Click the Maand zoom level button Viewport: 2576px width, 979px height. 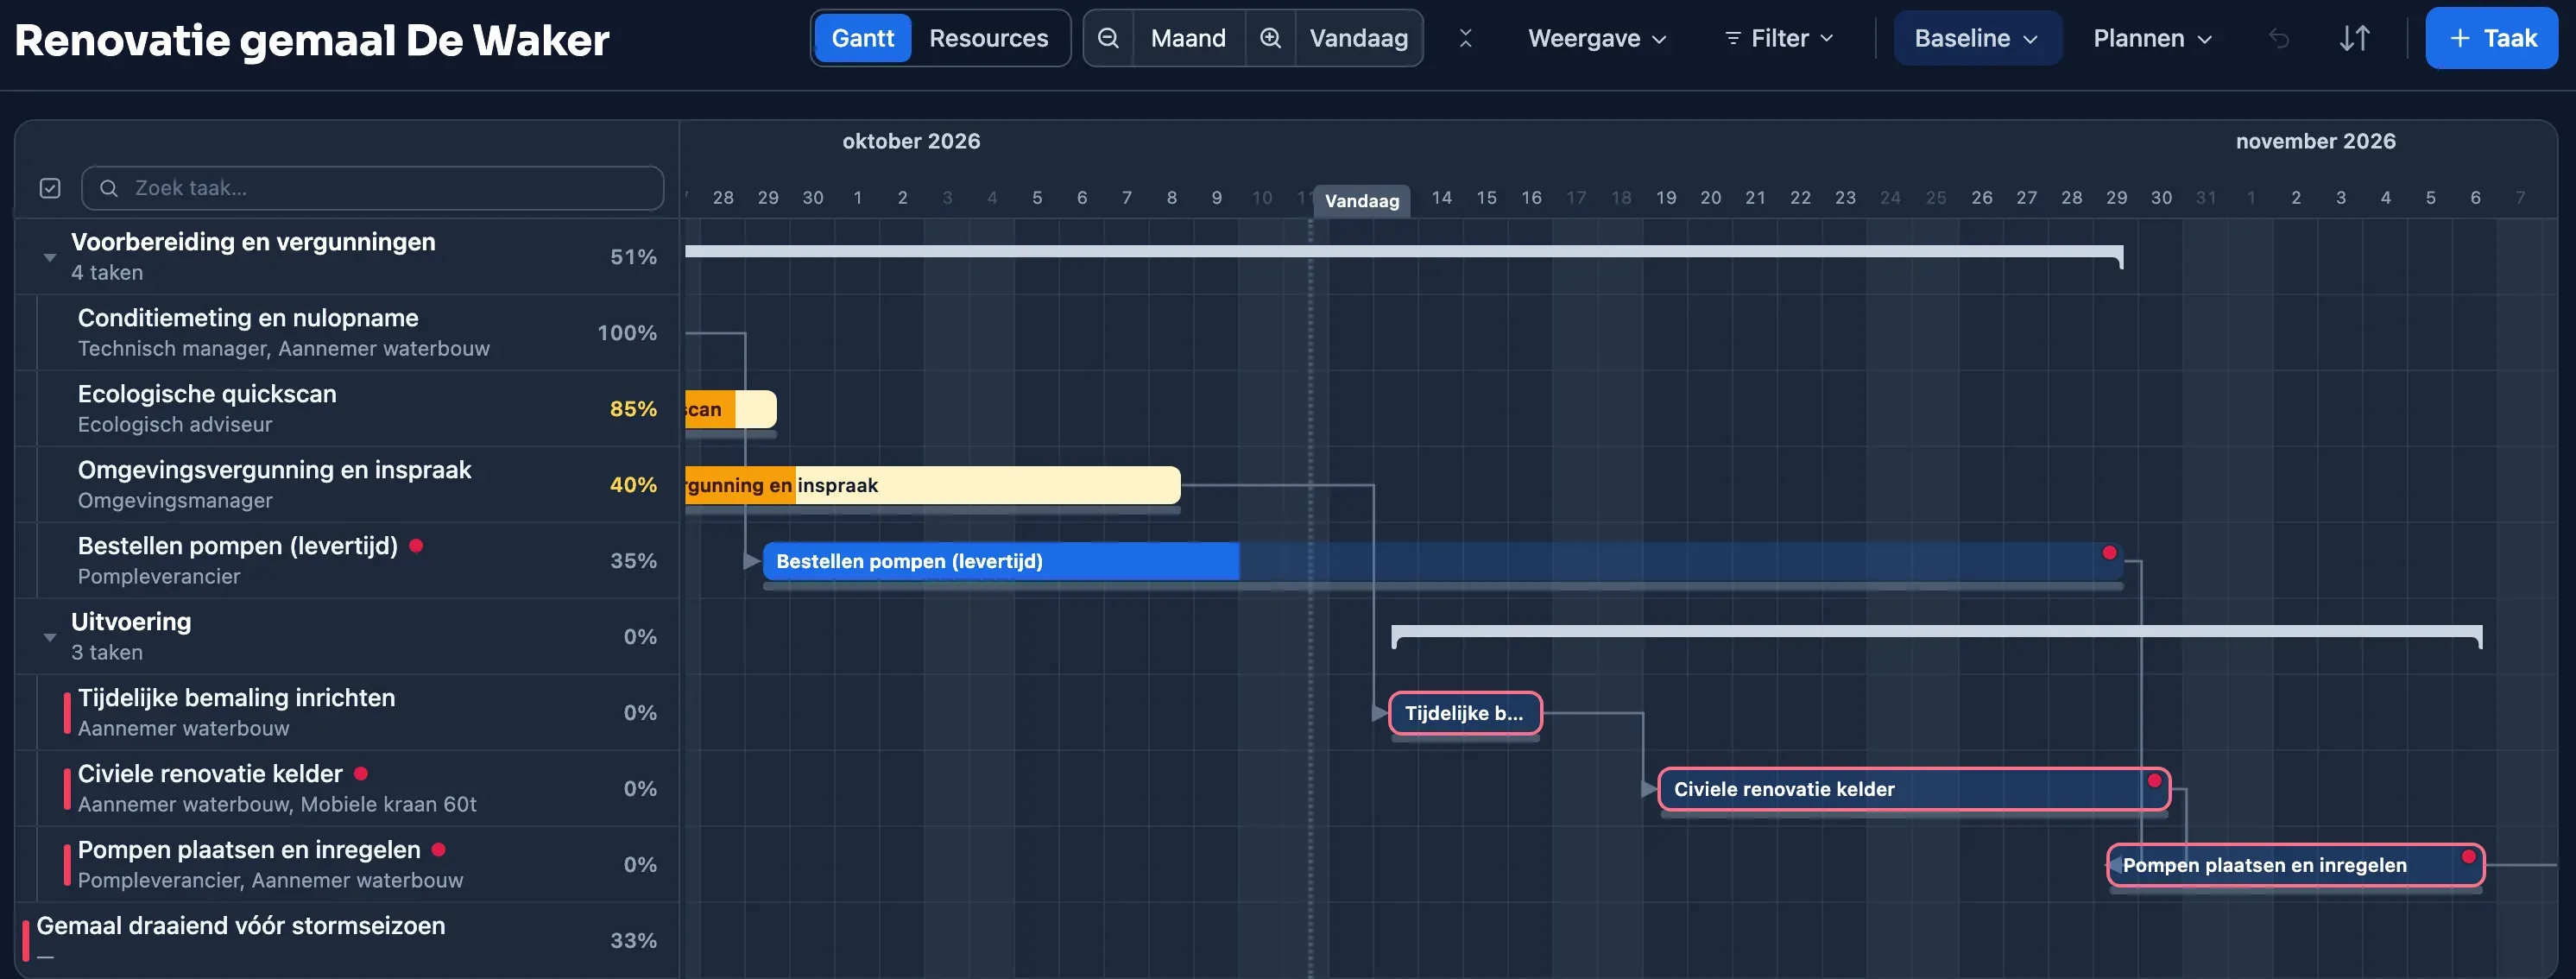1188,38
